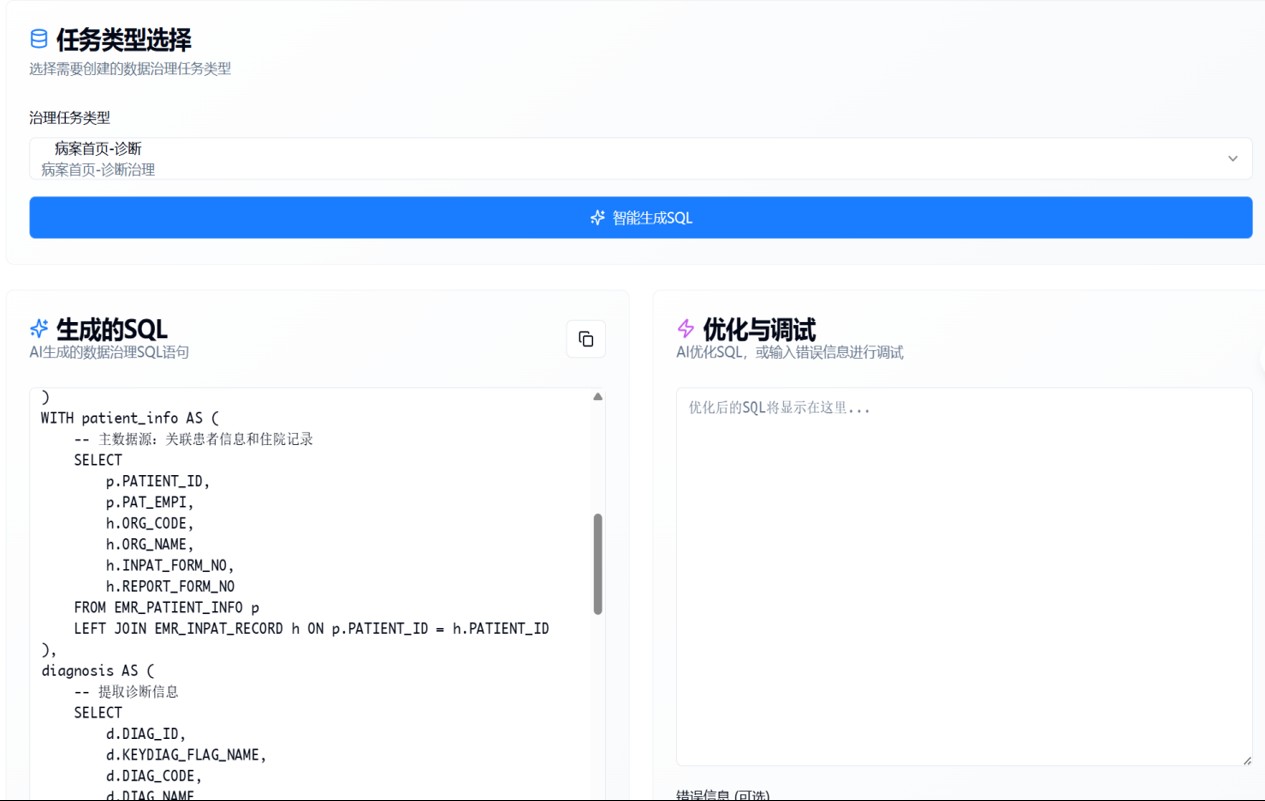The width and height of the screenshot is (1265, 801).
Task: Click the lightning icon beside 优化与调试
Action: (x=686, y=329)
